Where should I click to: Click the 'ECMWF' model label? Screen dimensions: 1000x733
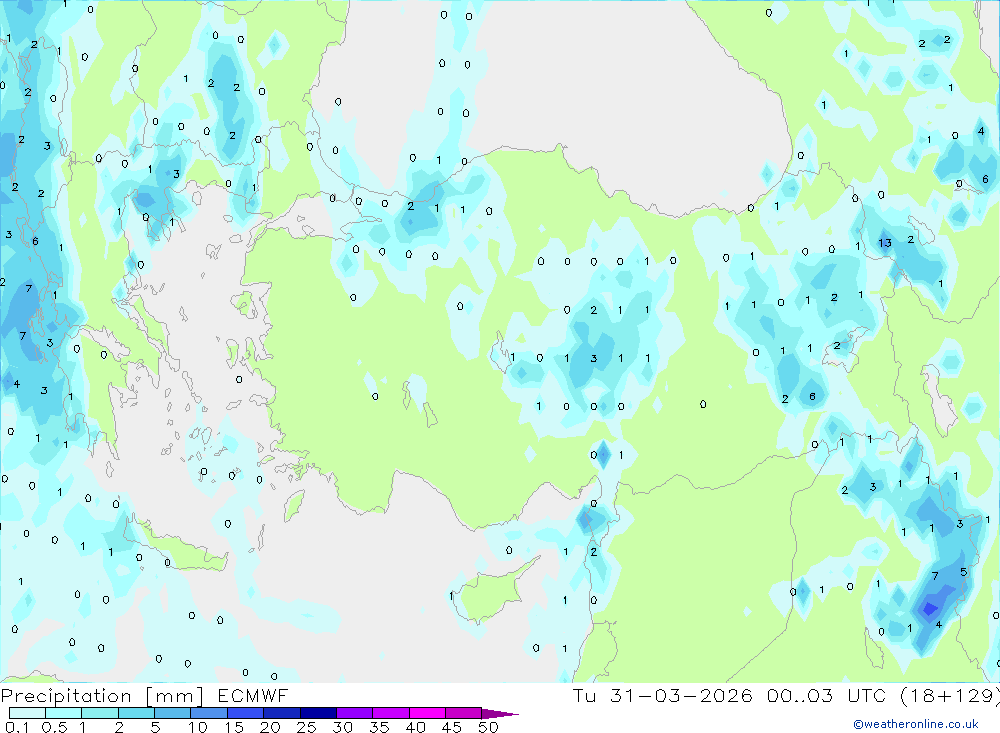click(x=253, y=695)
